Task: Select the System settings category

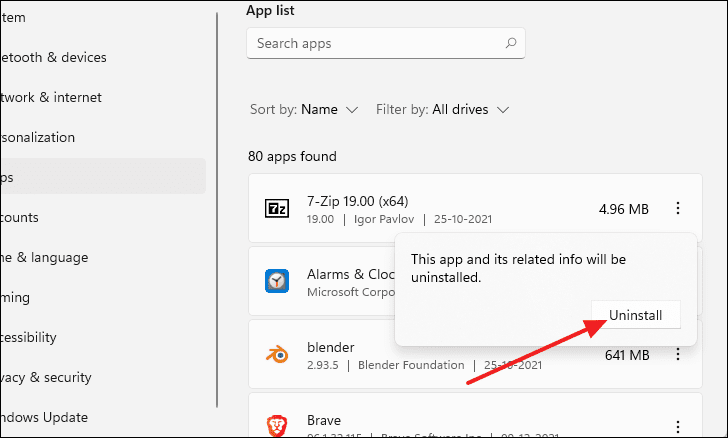Action: (13, 18)
